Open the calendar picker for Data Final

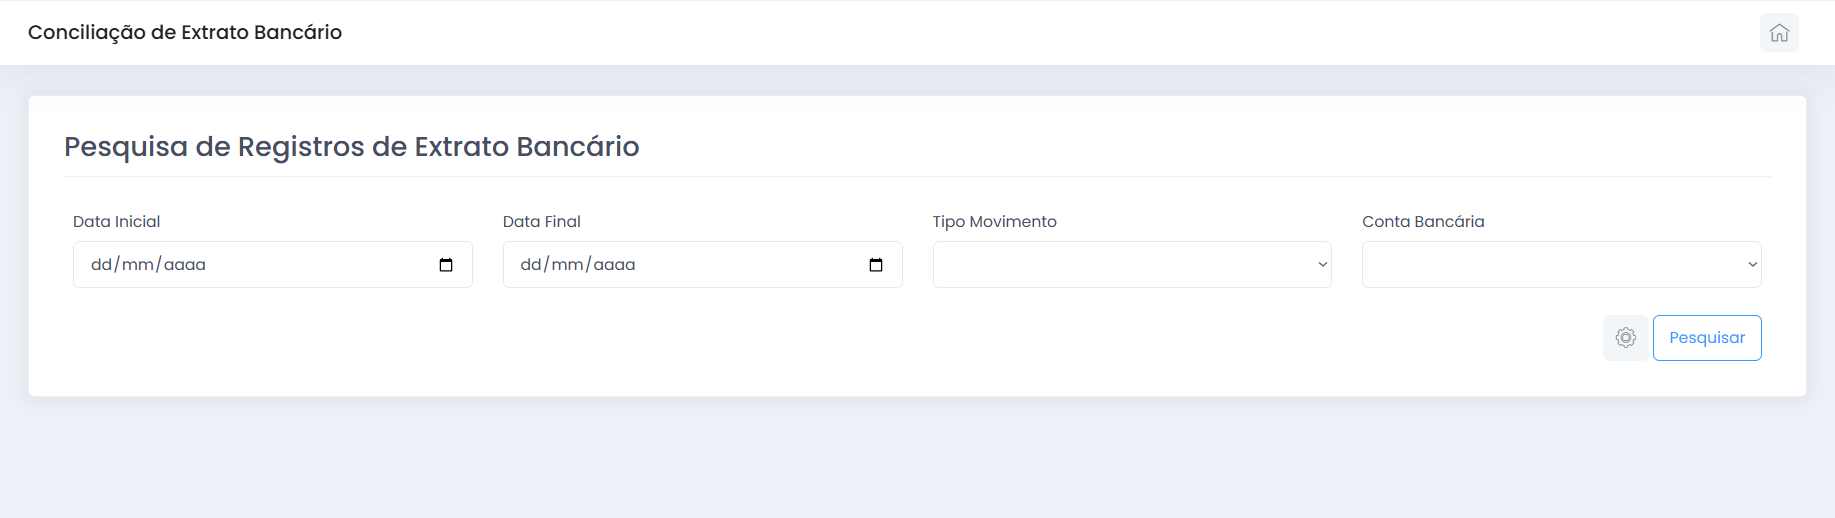[x=876, y=265]
